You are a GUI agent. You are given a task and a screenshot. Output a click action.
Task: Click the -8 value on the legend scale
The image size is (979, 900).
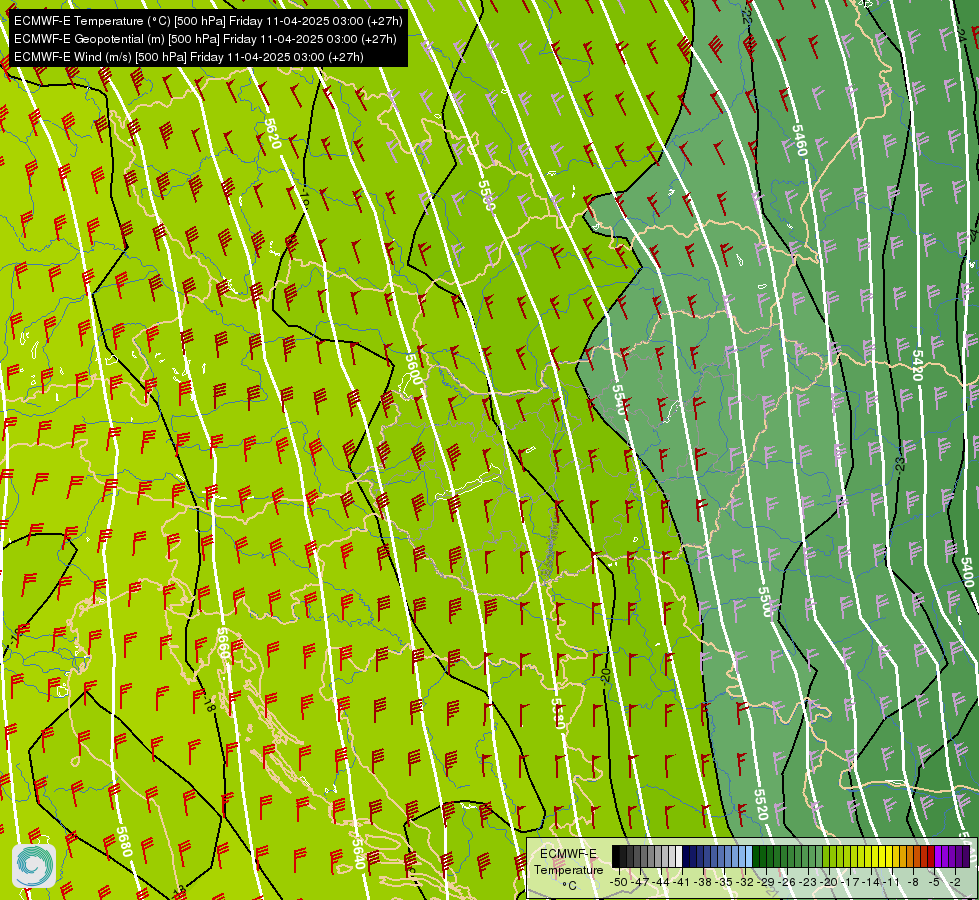click(x=913, y=882)
